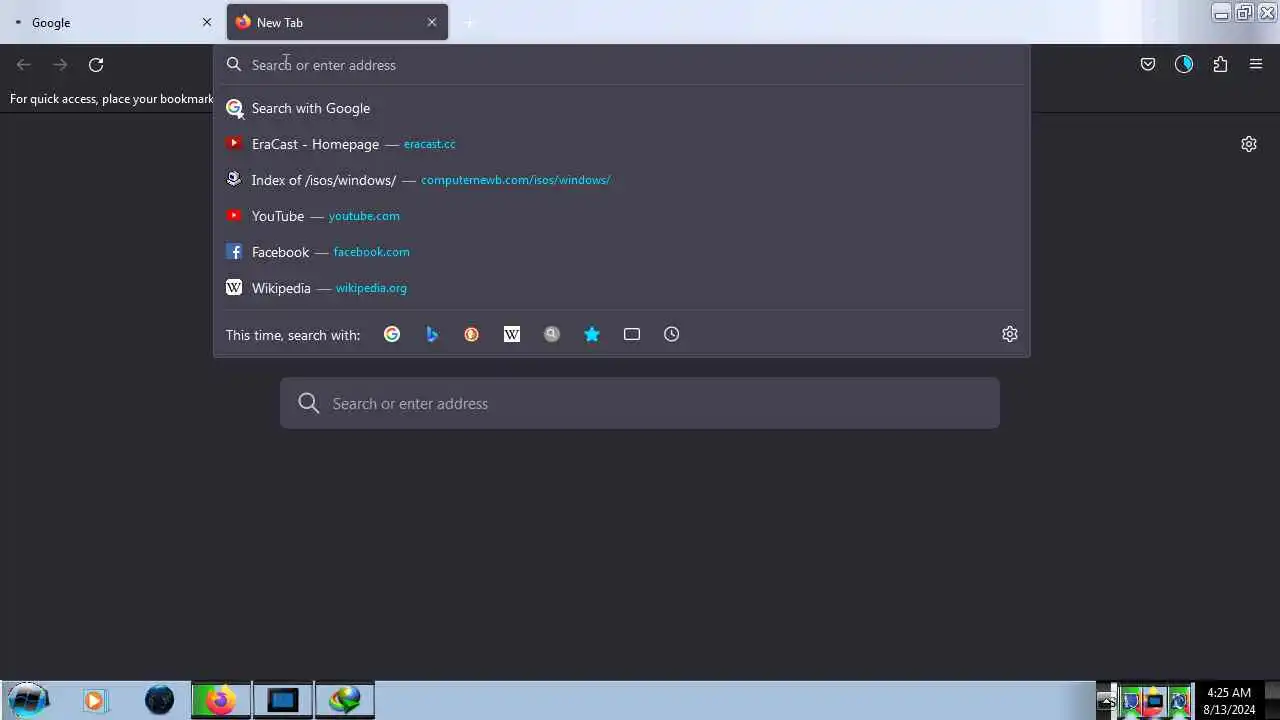Open the Windows Start button
The image size is (1280, 720).
click(x=27, y=700)
